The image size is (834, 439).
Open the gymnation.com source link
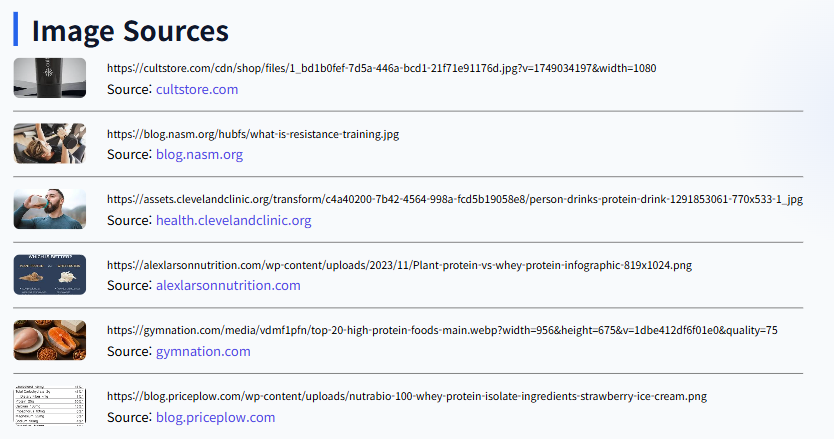click(203, 352)
